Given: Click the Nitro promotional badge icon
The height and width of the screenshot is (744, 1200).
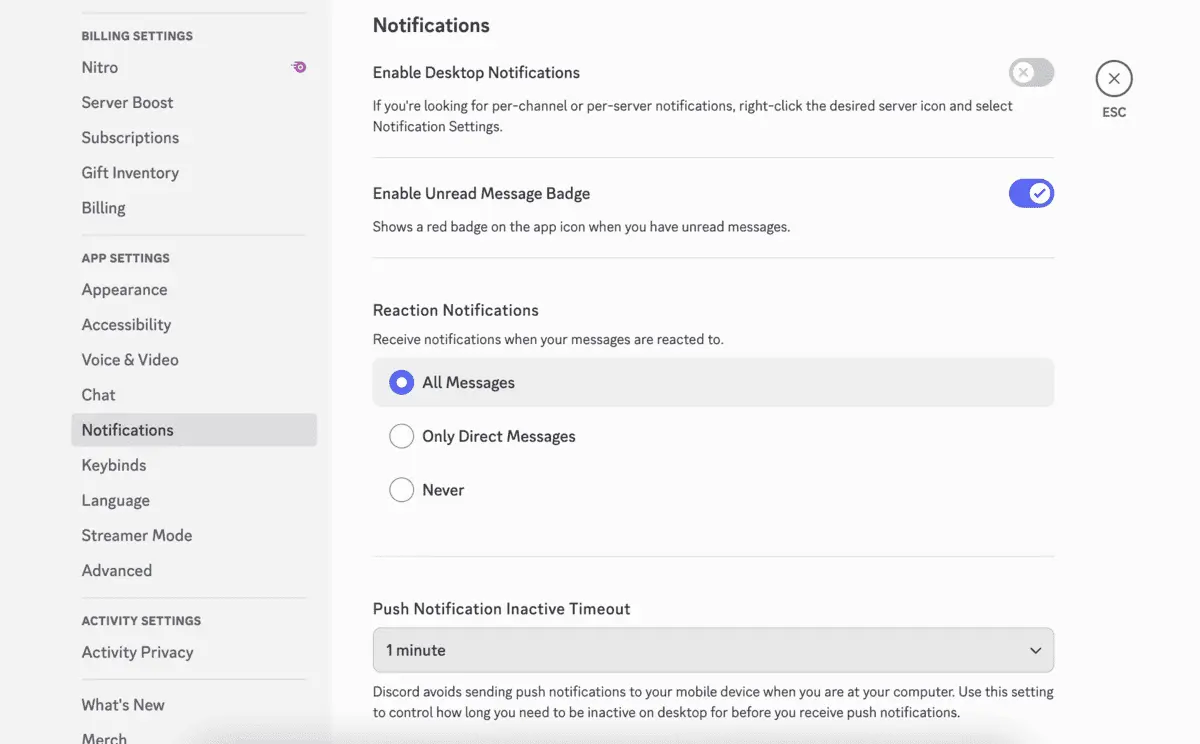Looking at the screenshot, I should point(297,66).
